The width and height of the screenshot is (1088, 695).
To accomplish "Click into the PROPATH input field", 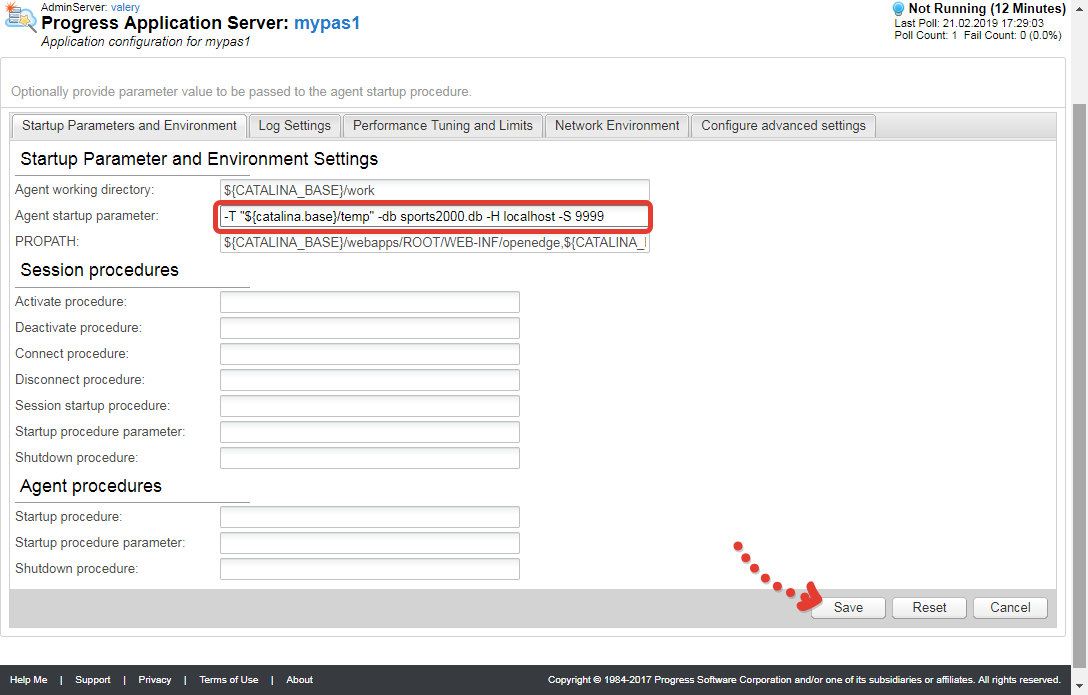I will pyautogui.click(x=434, y=242).
